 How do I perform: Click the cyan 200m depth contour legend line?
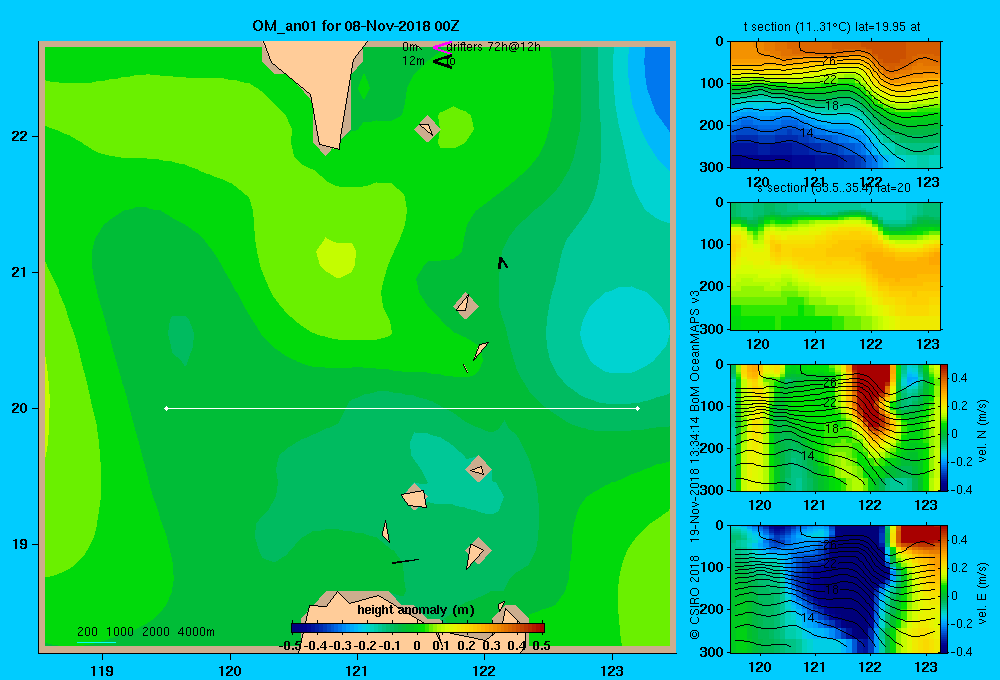[96, 642]
